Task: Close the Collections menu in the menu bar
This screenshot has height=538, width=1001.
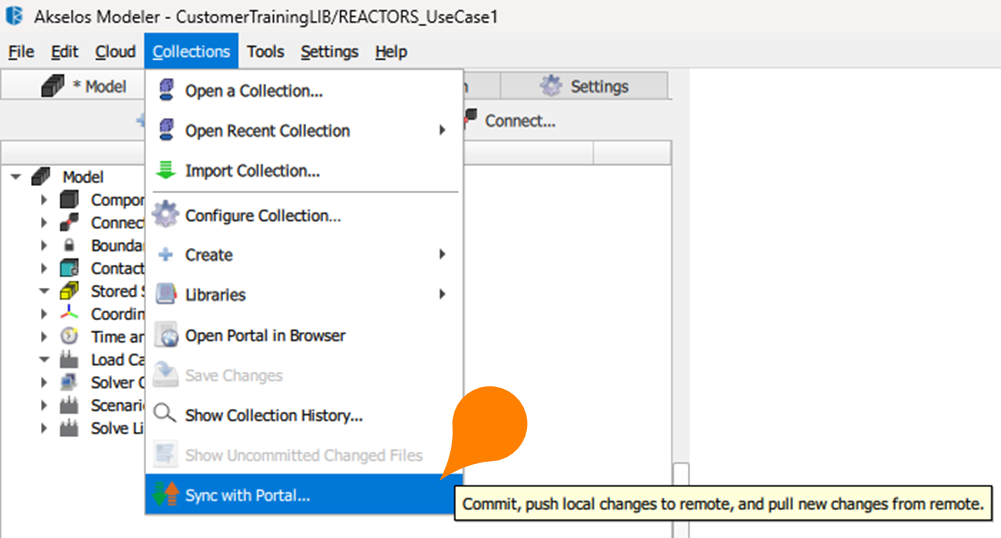Action: click(191, 52)
